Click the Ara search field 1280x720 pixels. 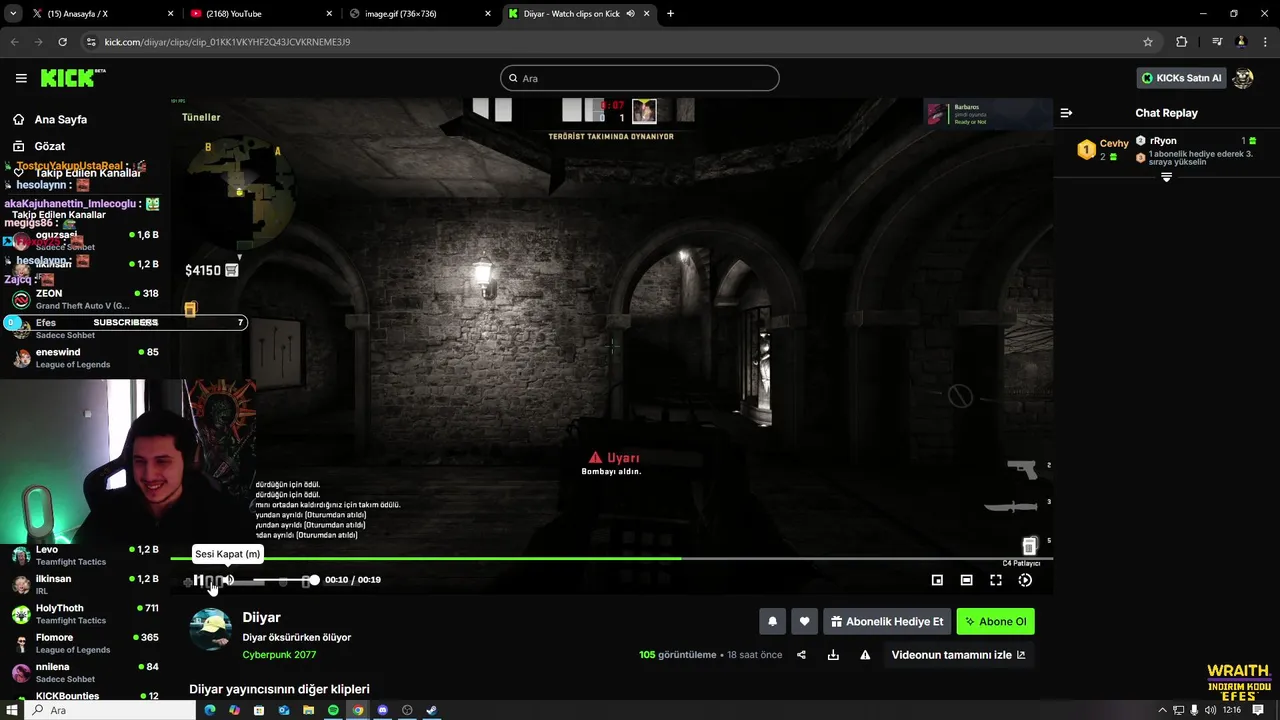(x=640, y=78)
